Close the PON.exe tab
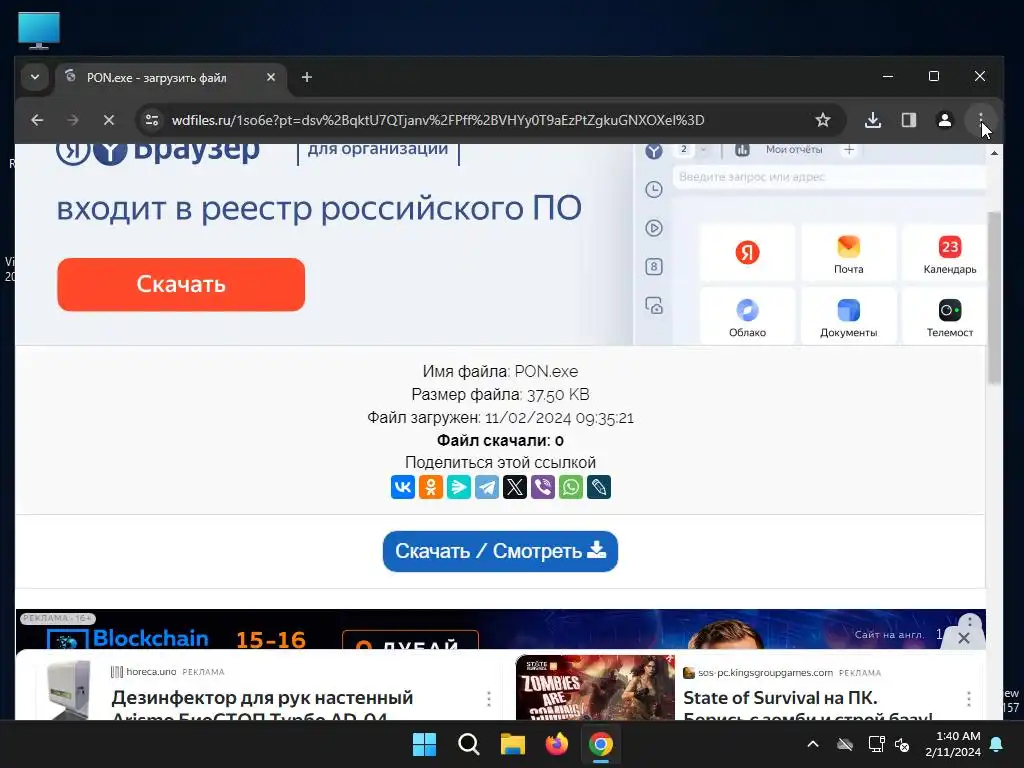This screenshot has width=1024, height=768. click(x=270, y=78)
